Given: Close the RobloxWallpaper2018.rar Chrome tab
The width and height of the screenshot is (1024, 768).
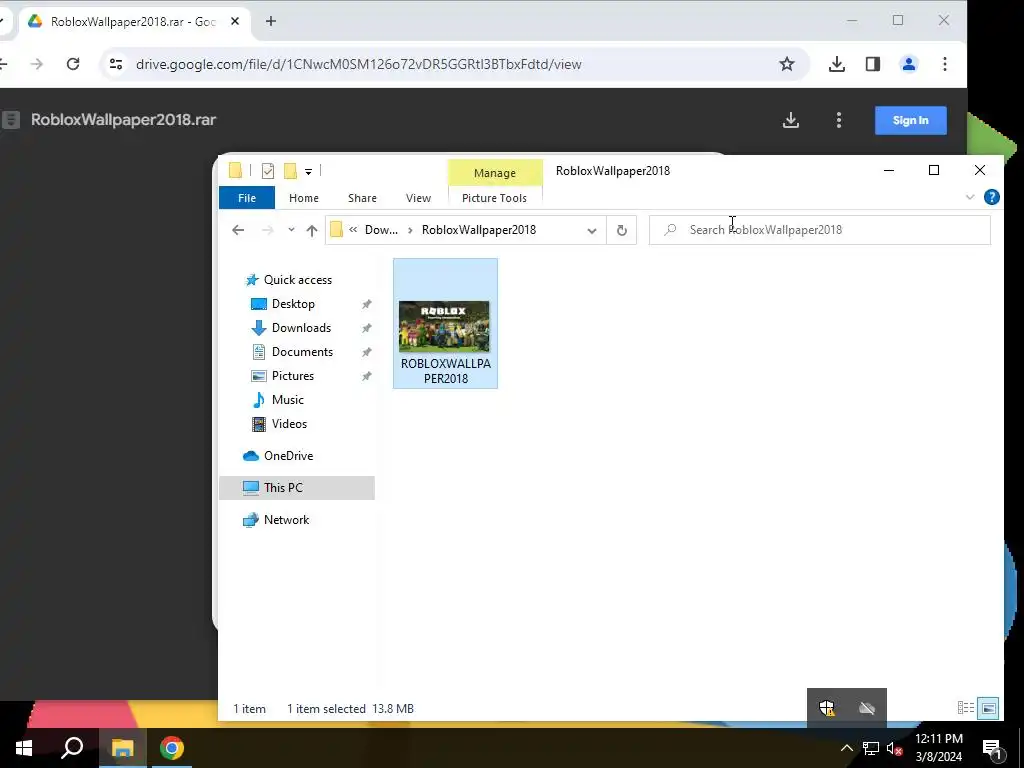Looking at the screenshot, I should [x=235, y=22].
